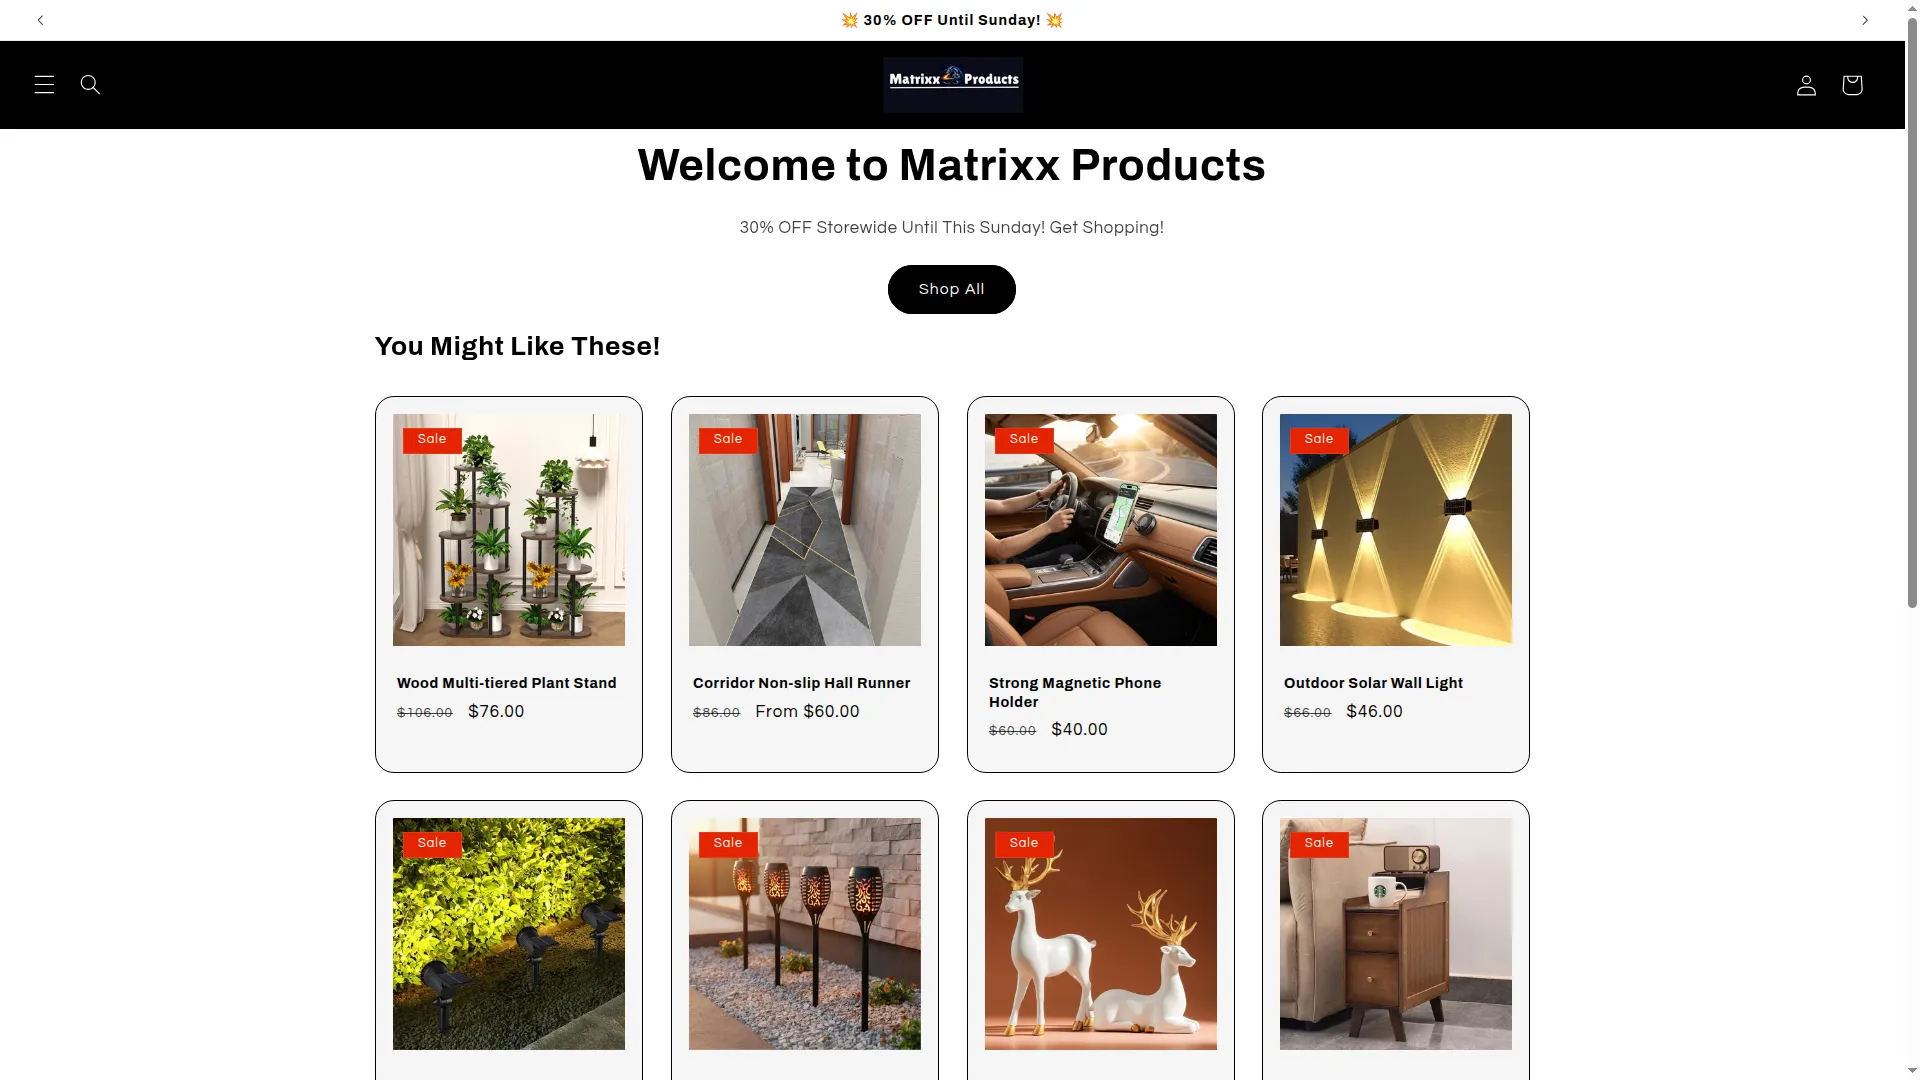This screenshot has height=1080, width=1920.
Task: Open the account login icon
Action: coord(1806,85)
